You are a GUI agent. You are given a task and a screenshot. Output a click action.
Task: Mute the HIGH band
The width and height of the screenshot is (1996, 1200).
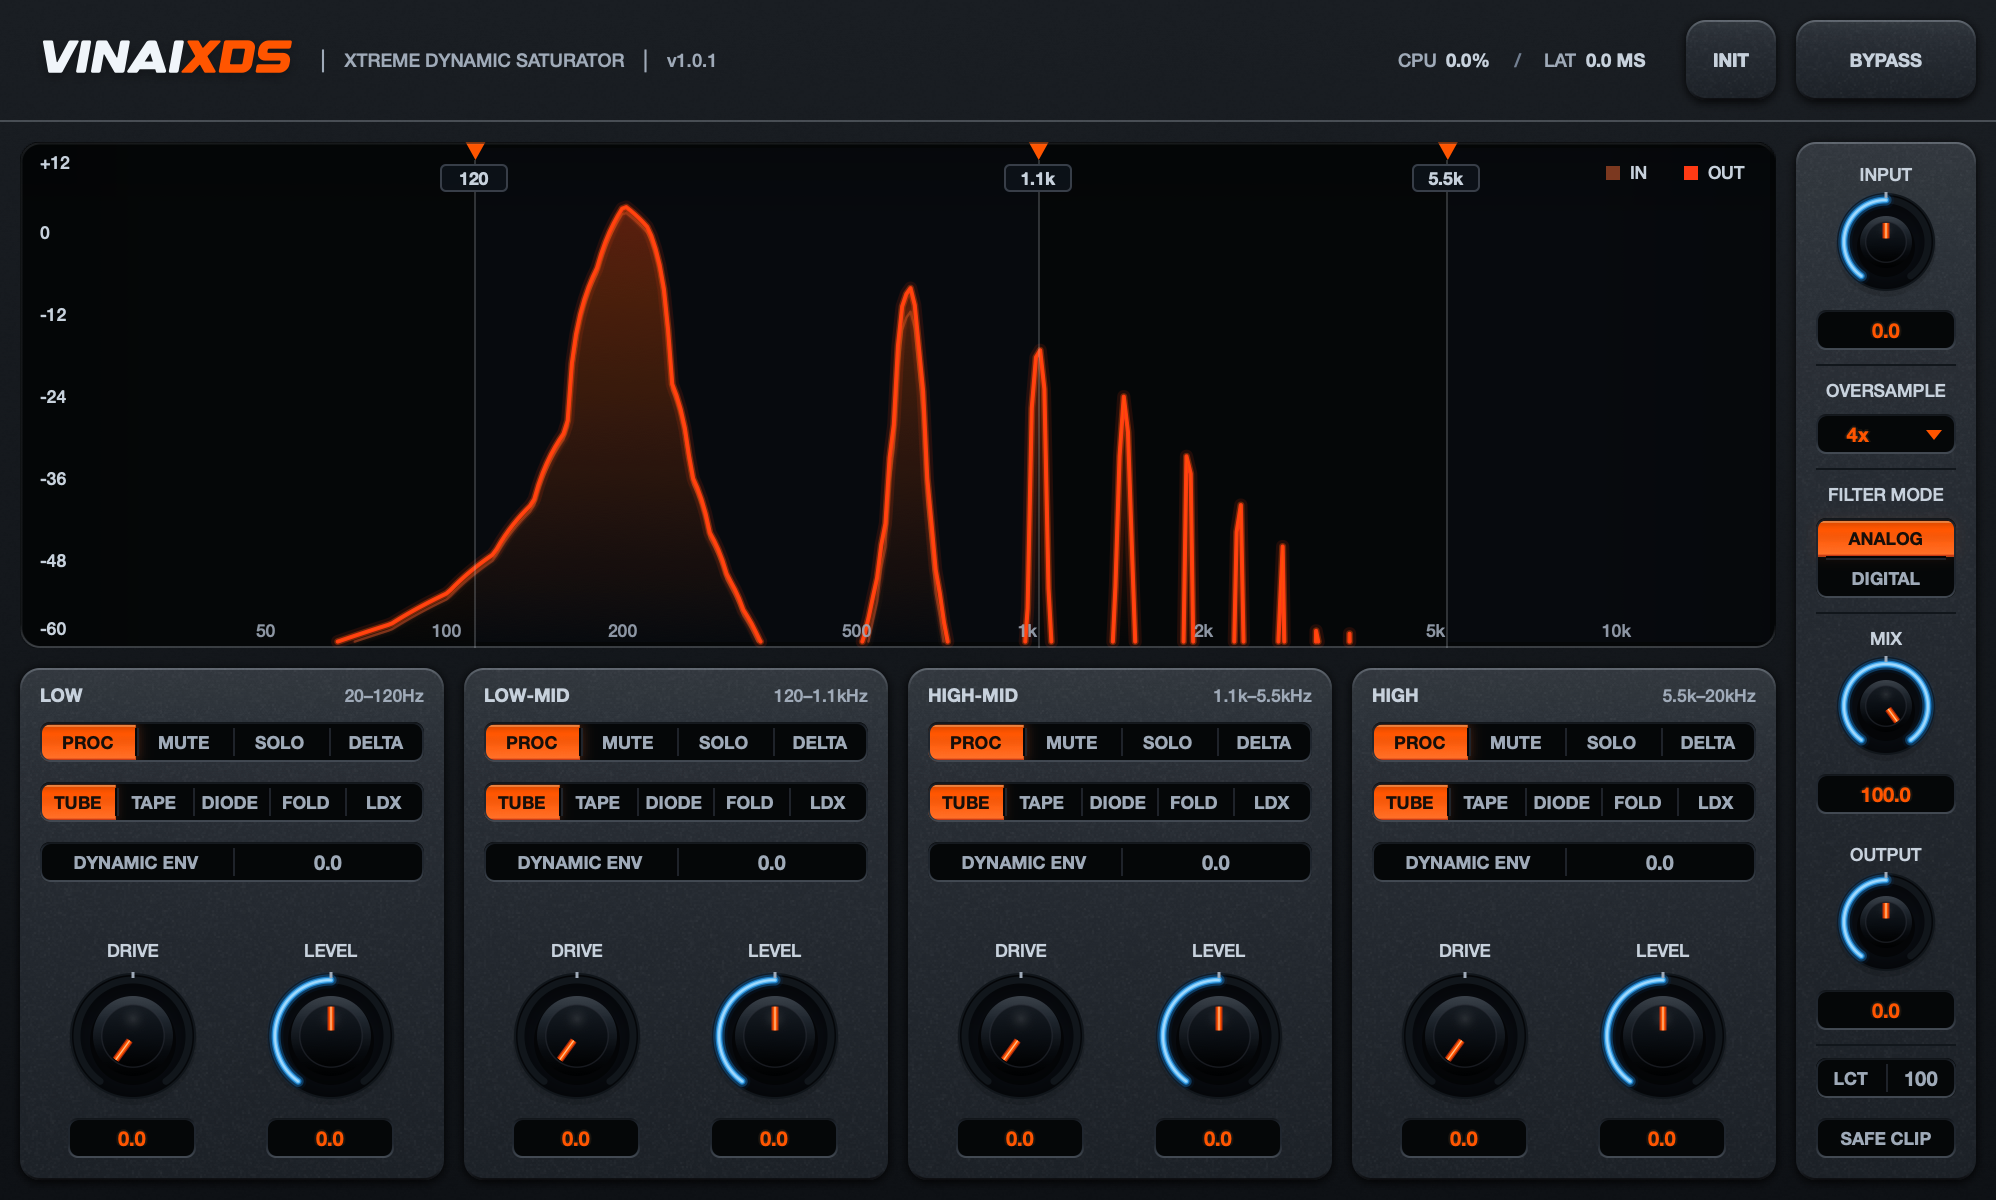point(1516,742)
